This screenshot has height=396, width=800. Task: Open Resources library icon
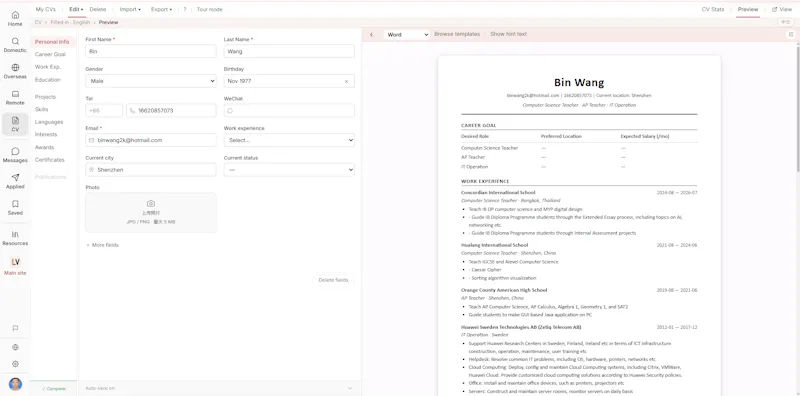(15, 238)
